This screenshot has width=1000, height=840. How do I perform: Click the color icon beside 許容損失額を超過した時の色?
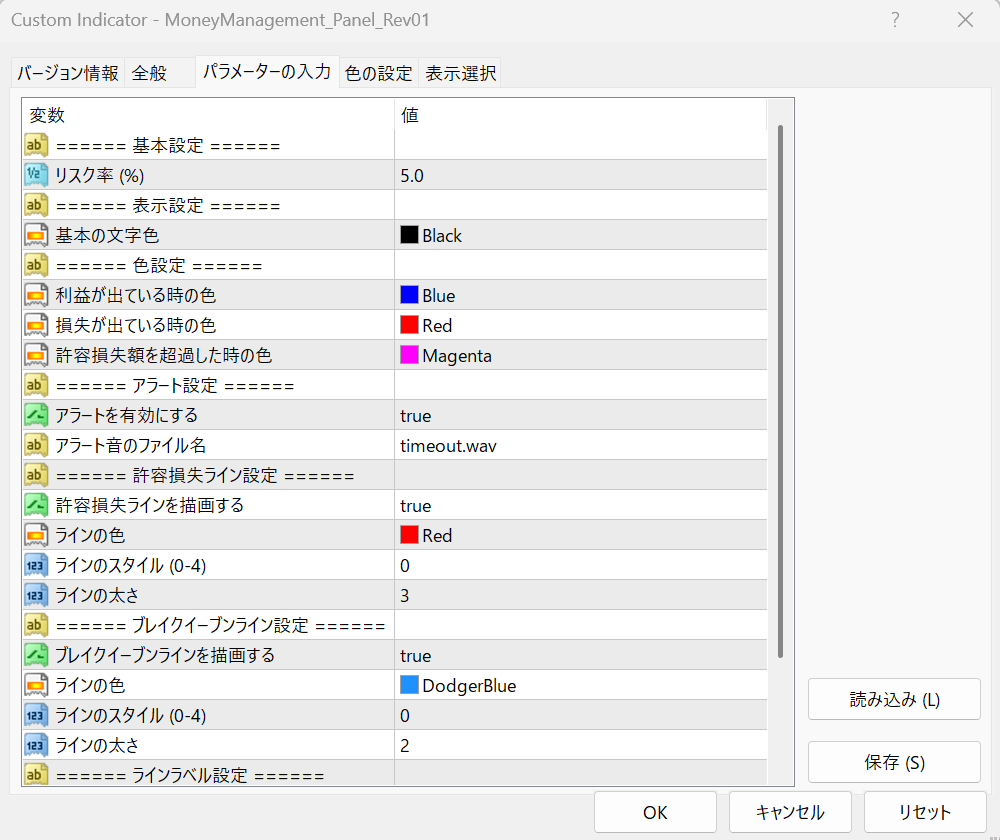pyautogui.click(x=36, y=355)
